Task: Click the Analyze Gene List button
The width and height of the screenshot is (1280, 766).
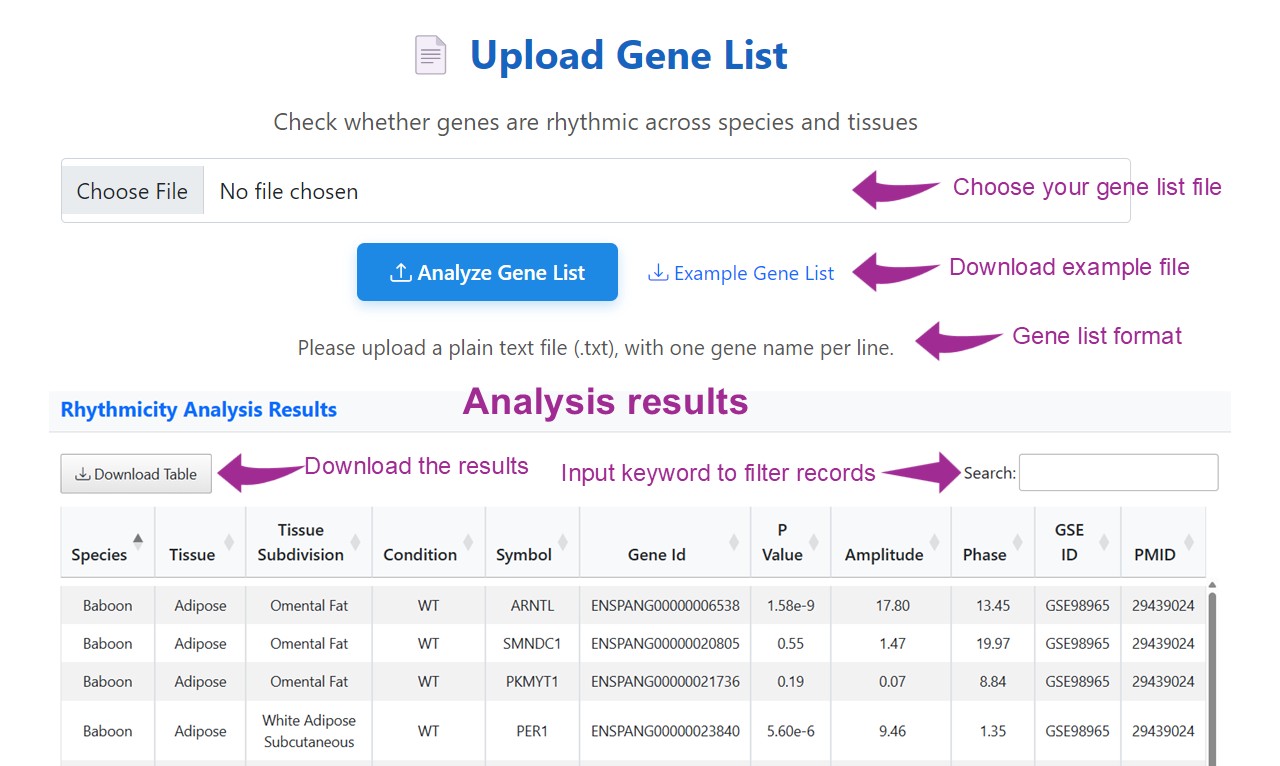Action: tap(487, 272)
